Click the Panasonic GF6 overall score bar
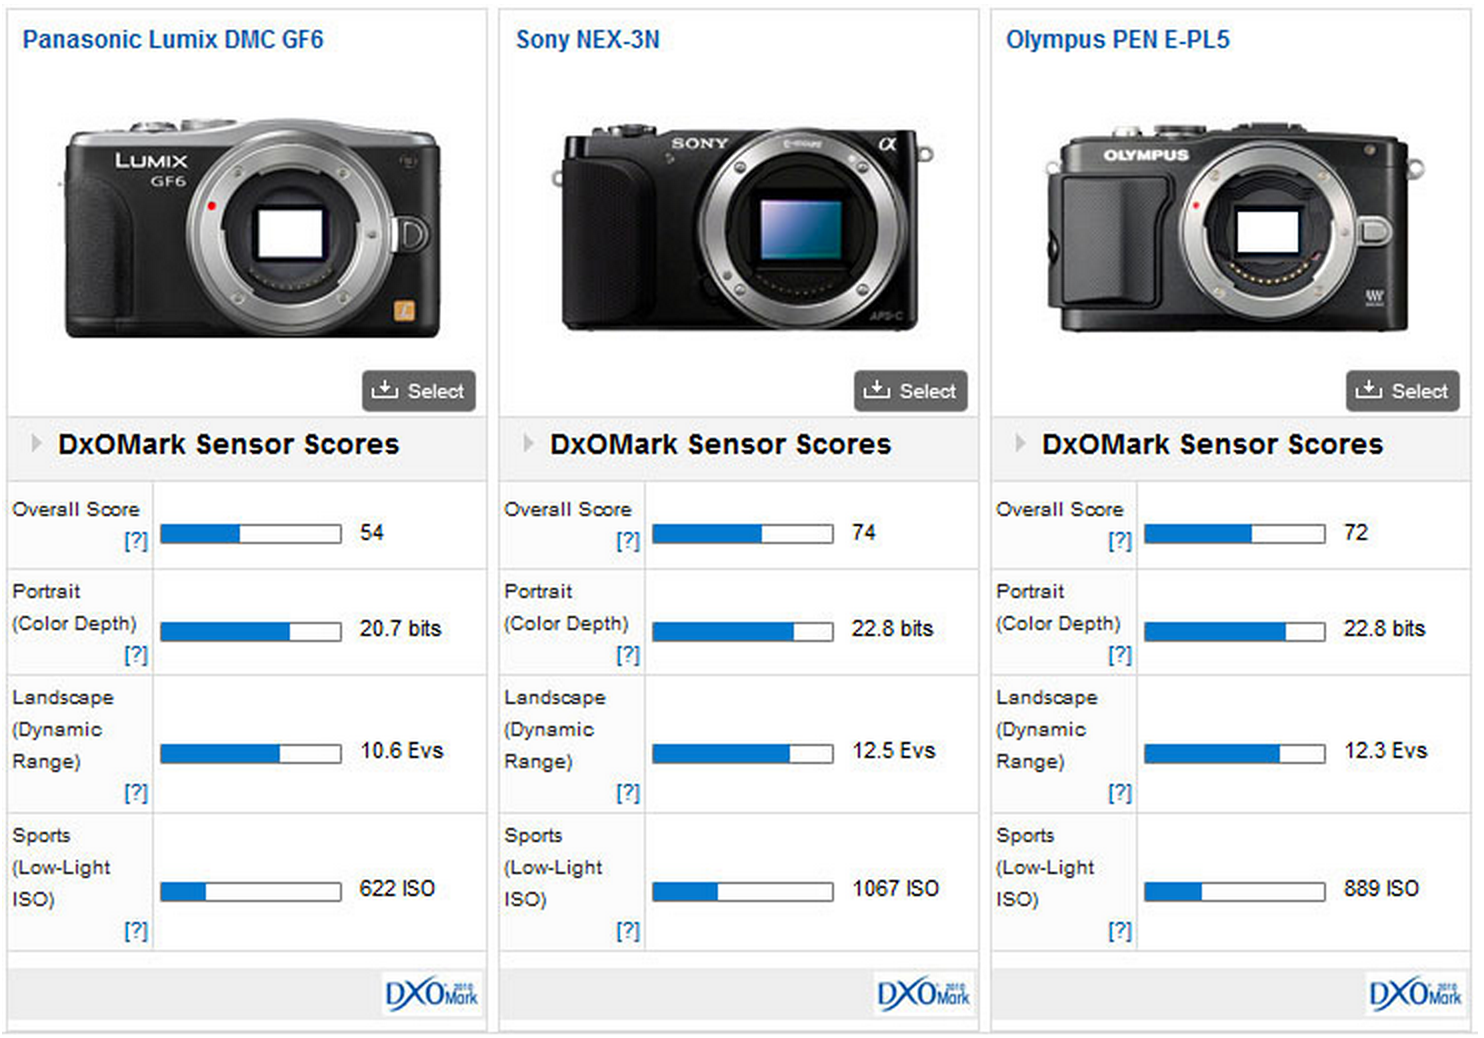This screenshot has height=1038, width=1484. pos(251,534)
